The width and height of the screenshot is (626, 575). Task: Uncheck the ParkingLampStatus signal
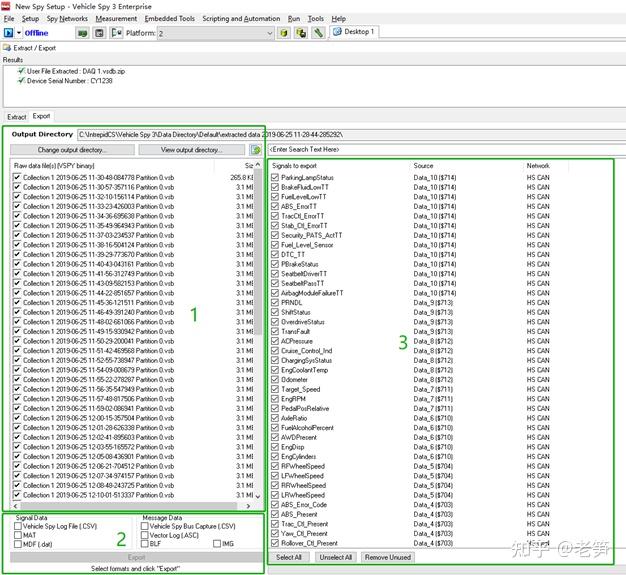pyautogui.click(x=275, y=177)
